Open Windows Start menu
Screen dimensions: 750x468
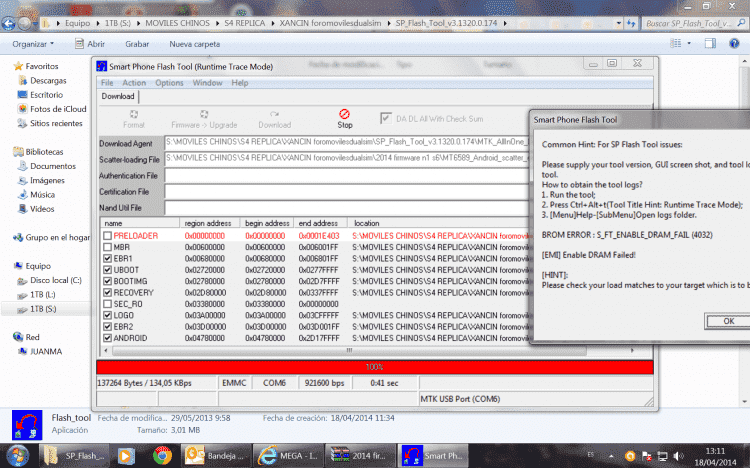18,456
